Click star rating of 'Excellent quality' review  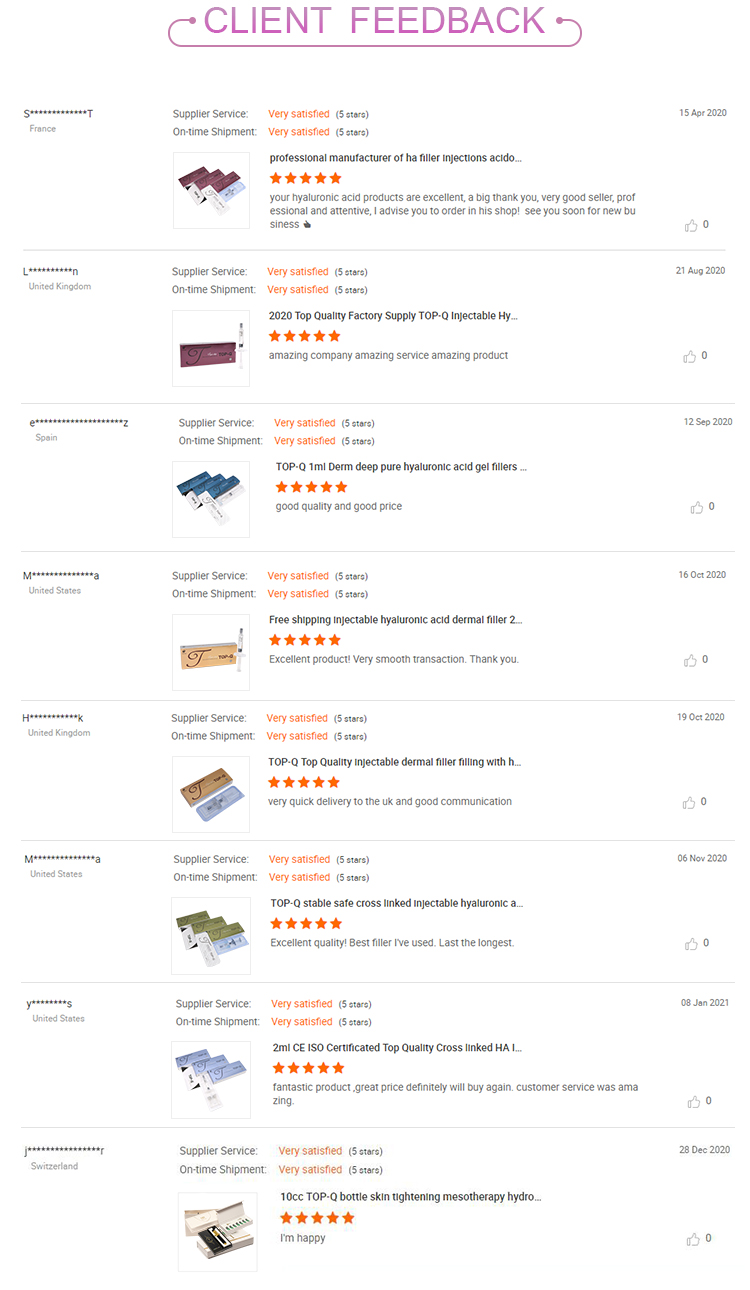[306, 924]
